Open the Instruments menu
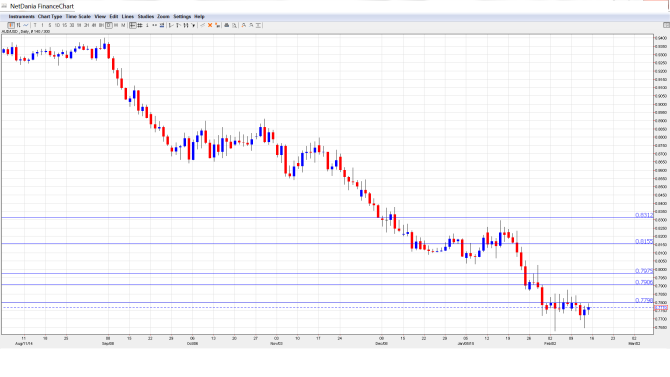 tap(22, 17)
